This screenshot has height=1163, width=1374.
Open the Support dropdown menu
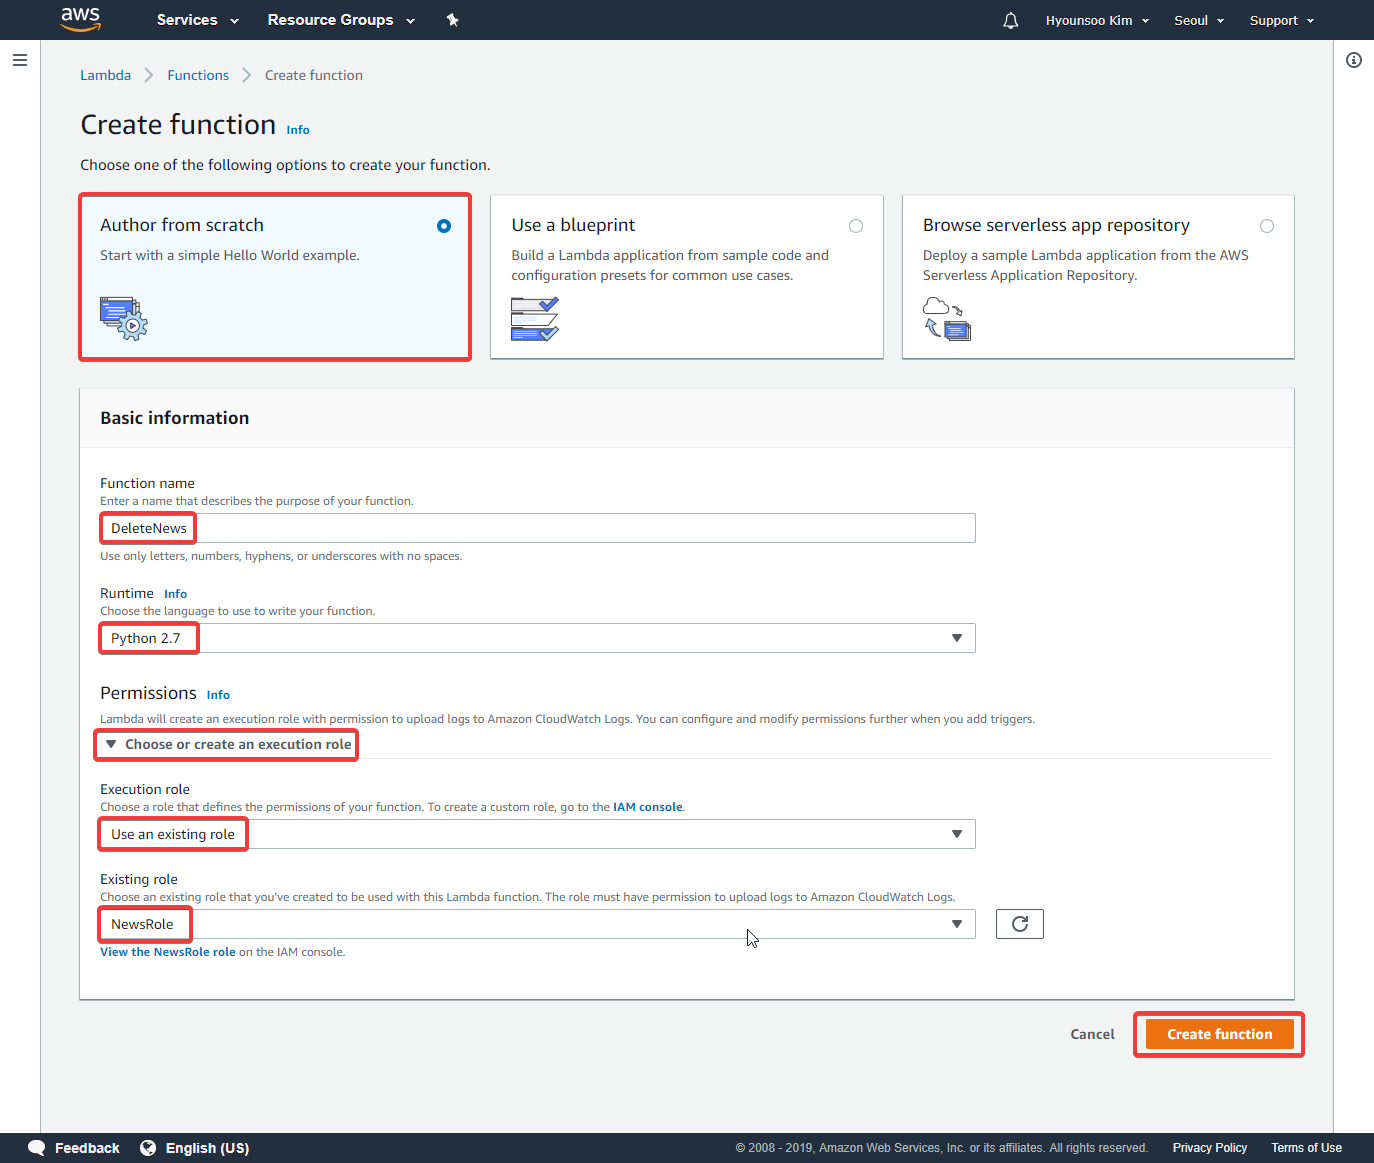point(1282,20)
